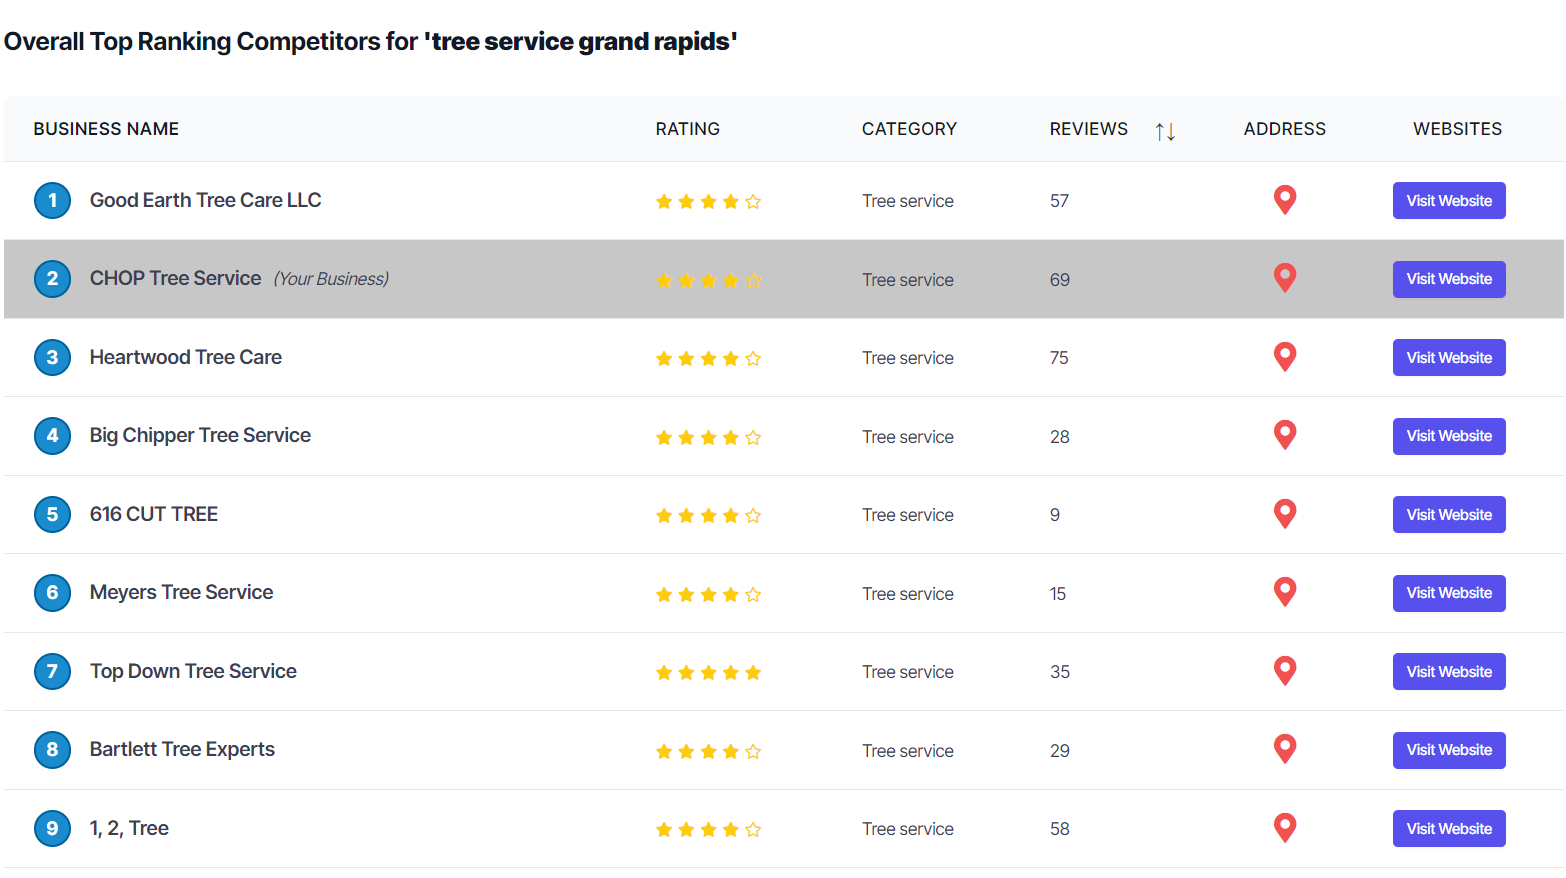Viewport: 1566px width, 878px height.
Task: Click the map pin for Good Earth Tree Care LLC
Action: point(1285,200)
